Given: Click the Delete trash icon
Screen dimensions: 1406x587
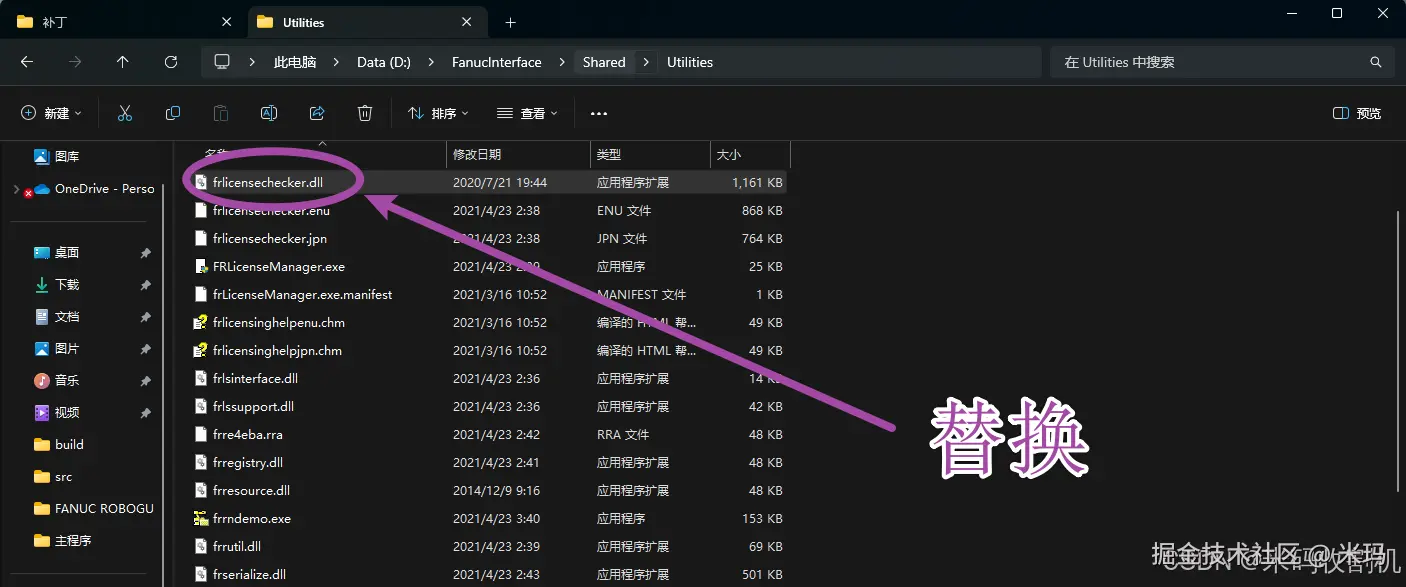Looking at the screenshot, I should point(365,113).
